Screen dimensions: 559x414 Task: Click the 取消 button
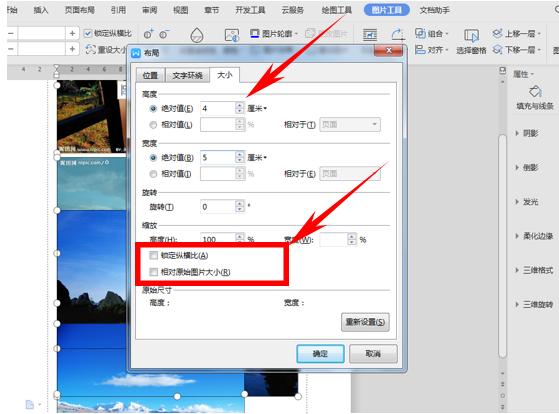pos(373,354)
